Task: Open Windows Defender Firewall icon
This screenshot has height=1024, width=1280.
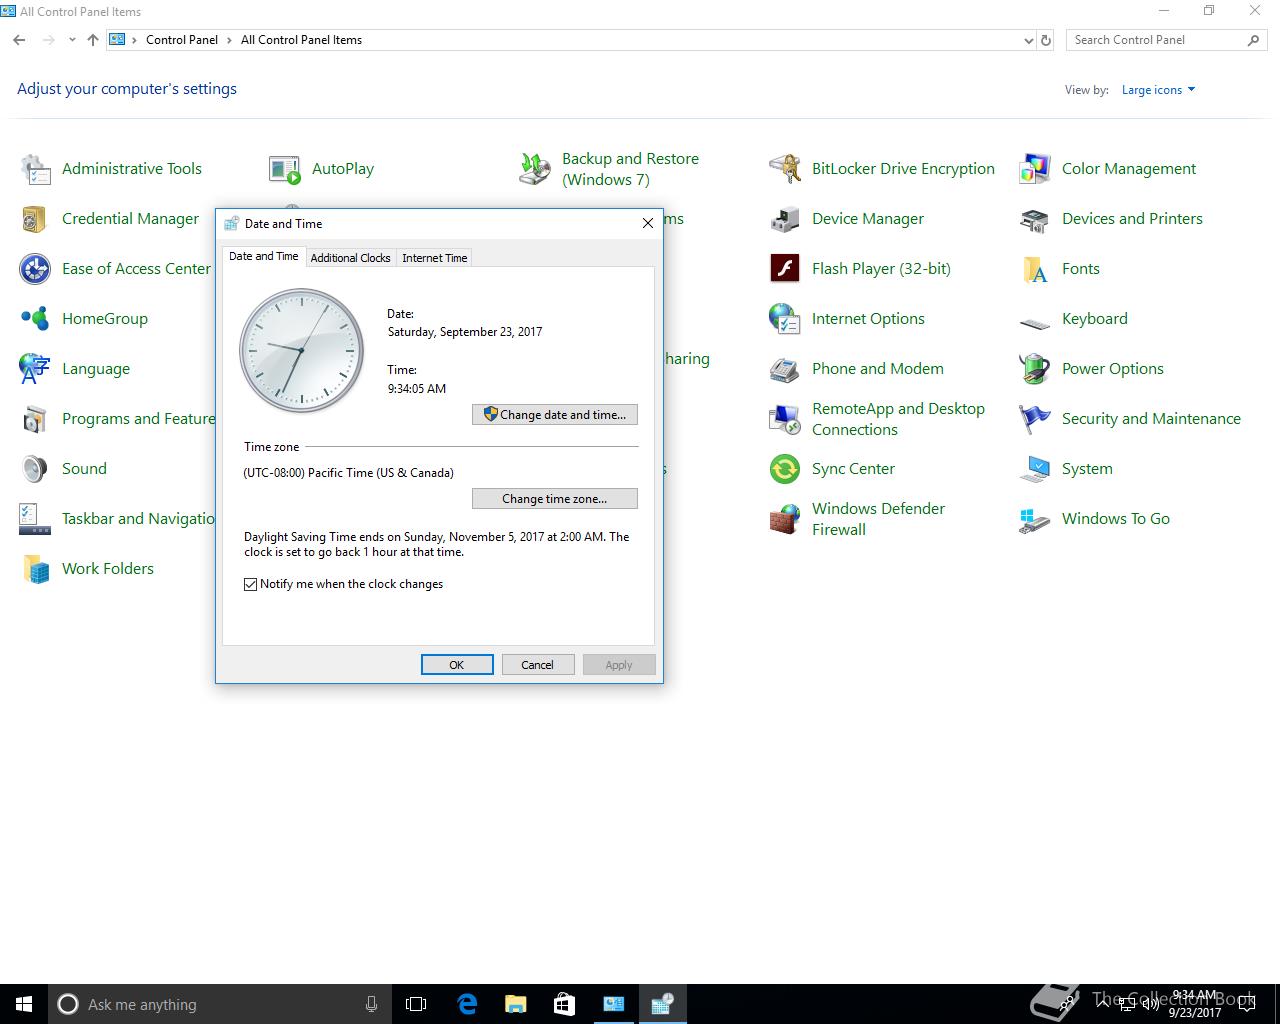Action: [x=785, y=519]
